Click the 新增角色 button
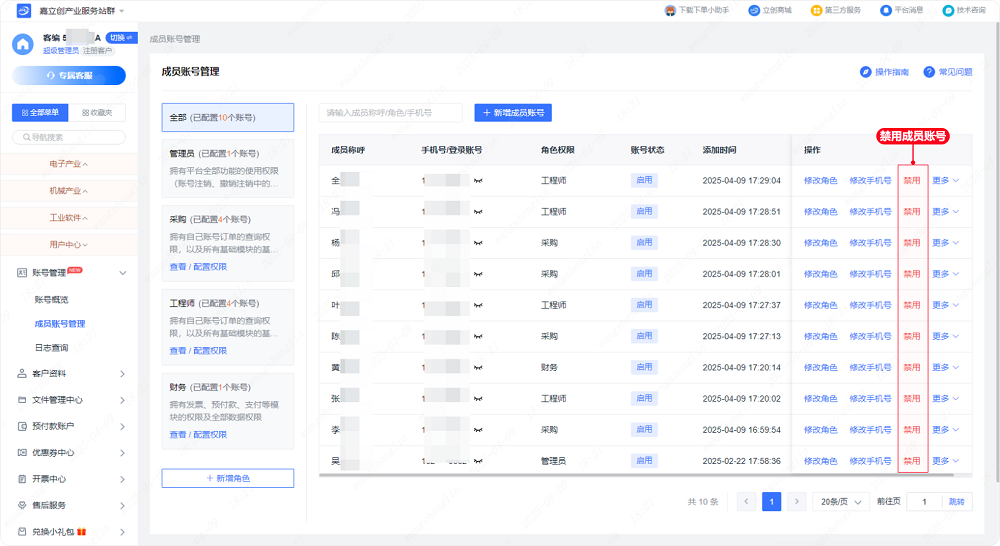 228,478
